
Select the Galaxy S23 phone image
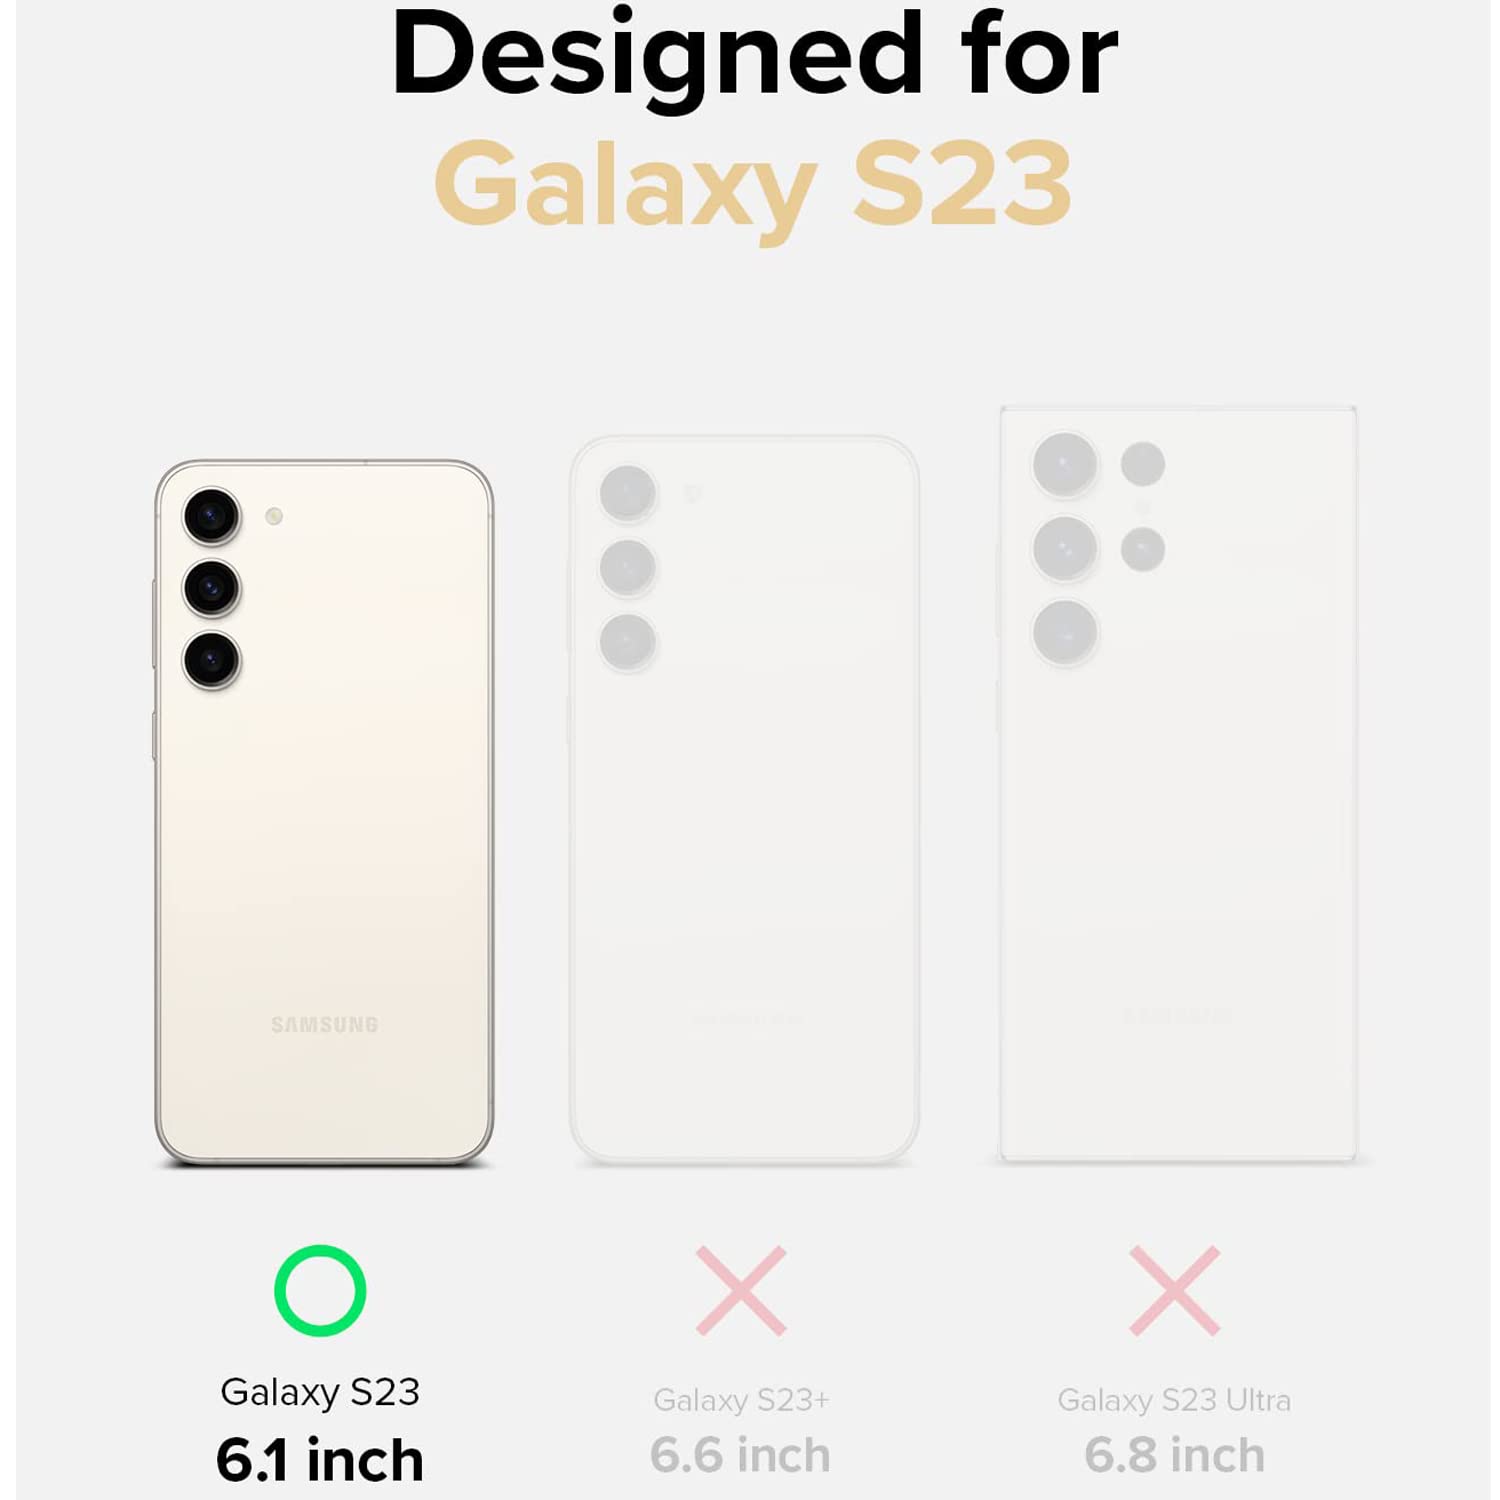[324, 813]
